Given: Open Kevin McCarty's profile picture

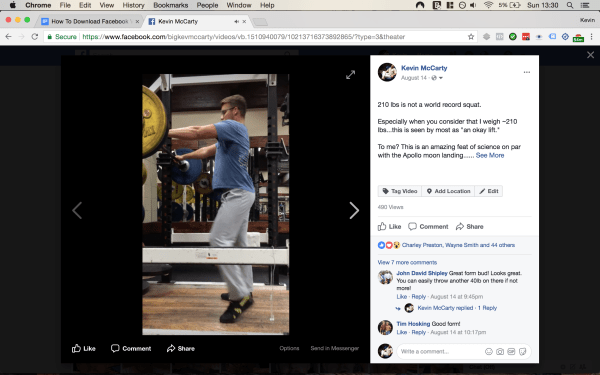Looking at the screenshot, I should pos(387,72).
